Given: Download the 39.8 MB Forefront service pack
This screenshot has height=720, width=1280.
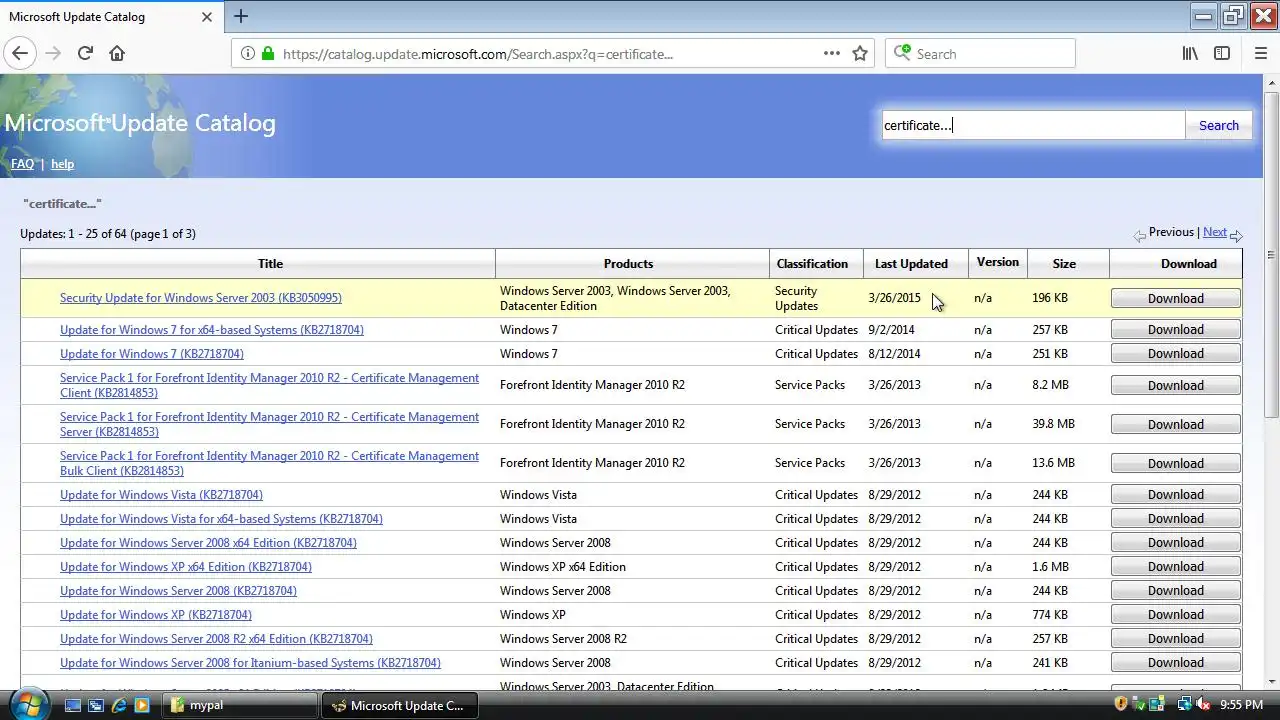Looking at the screenshot, I should (1176, 424).
